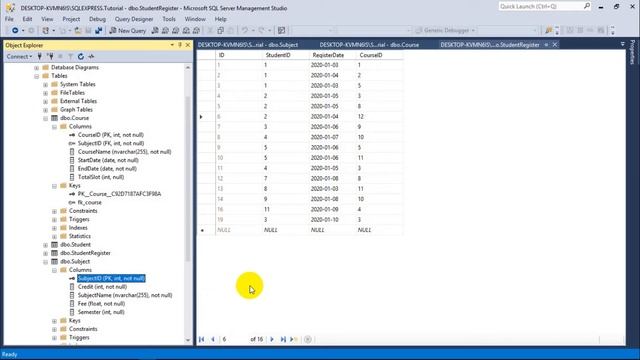Image resolution: width=640 pixels, height=360 pixels.
Task: Expand the Database Diagrams folder
Action: tap(37, 68)
